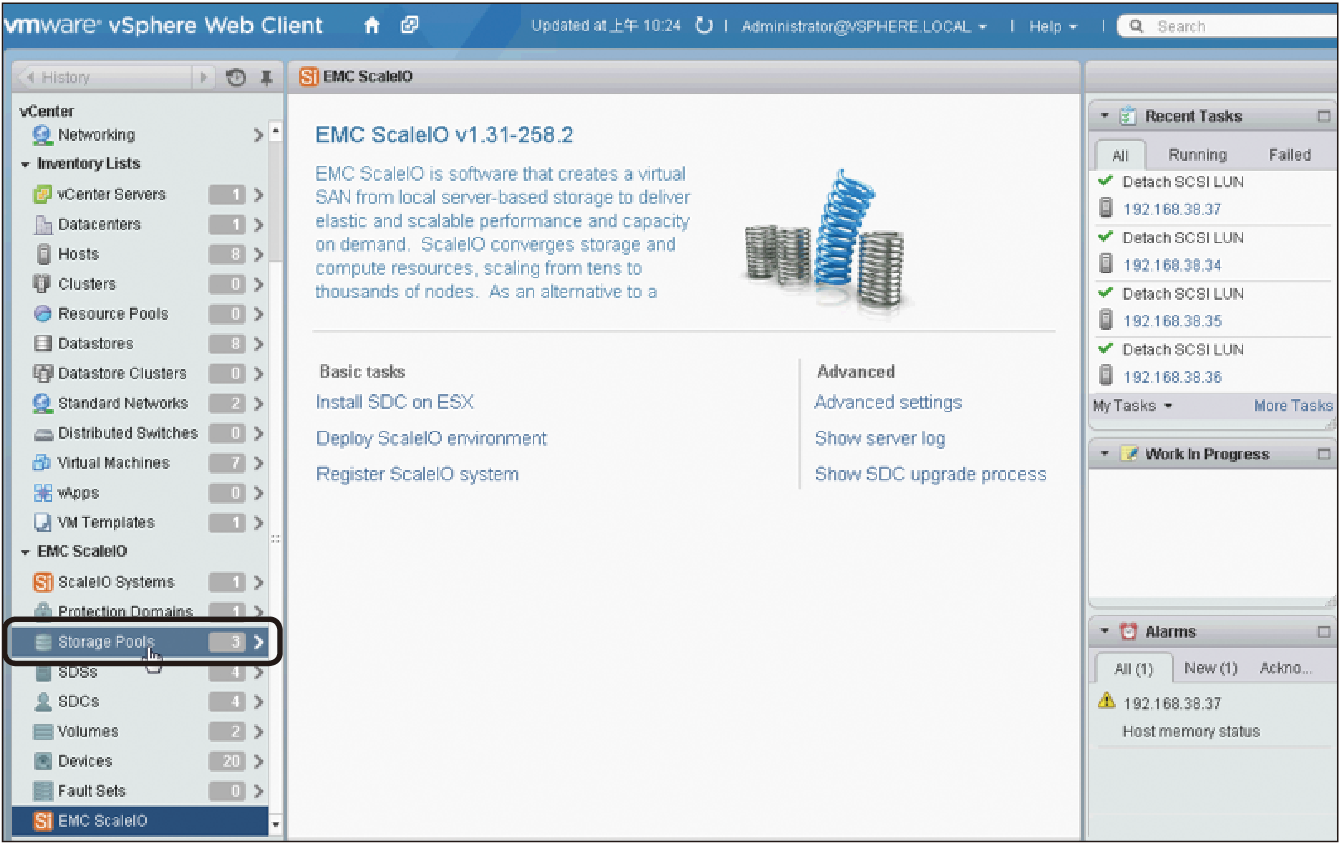This screenshot has height=846, width=1342.
Task: Open host 192.168.38.36 task link
Action: (x=1172, y=377)
